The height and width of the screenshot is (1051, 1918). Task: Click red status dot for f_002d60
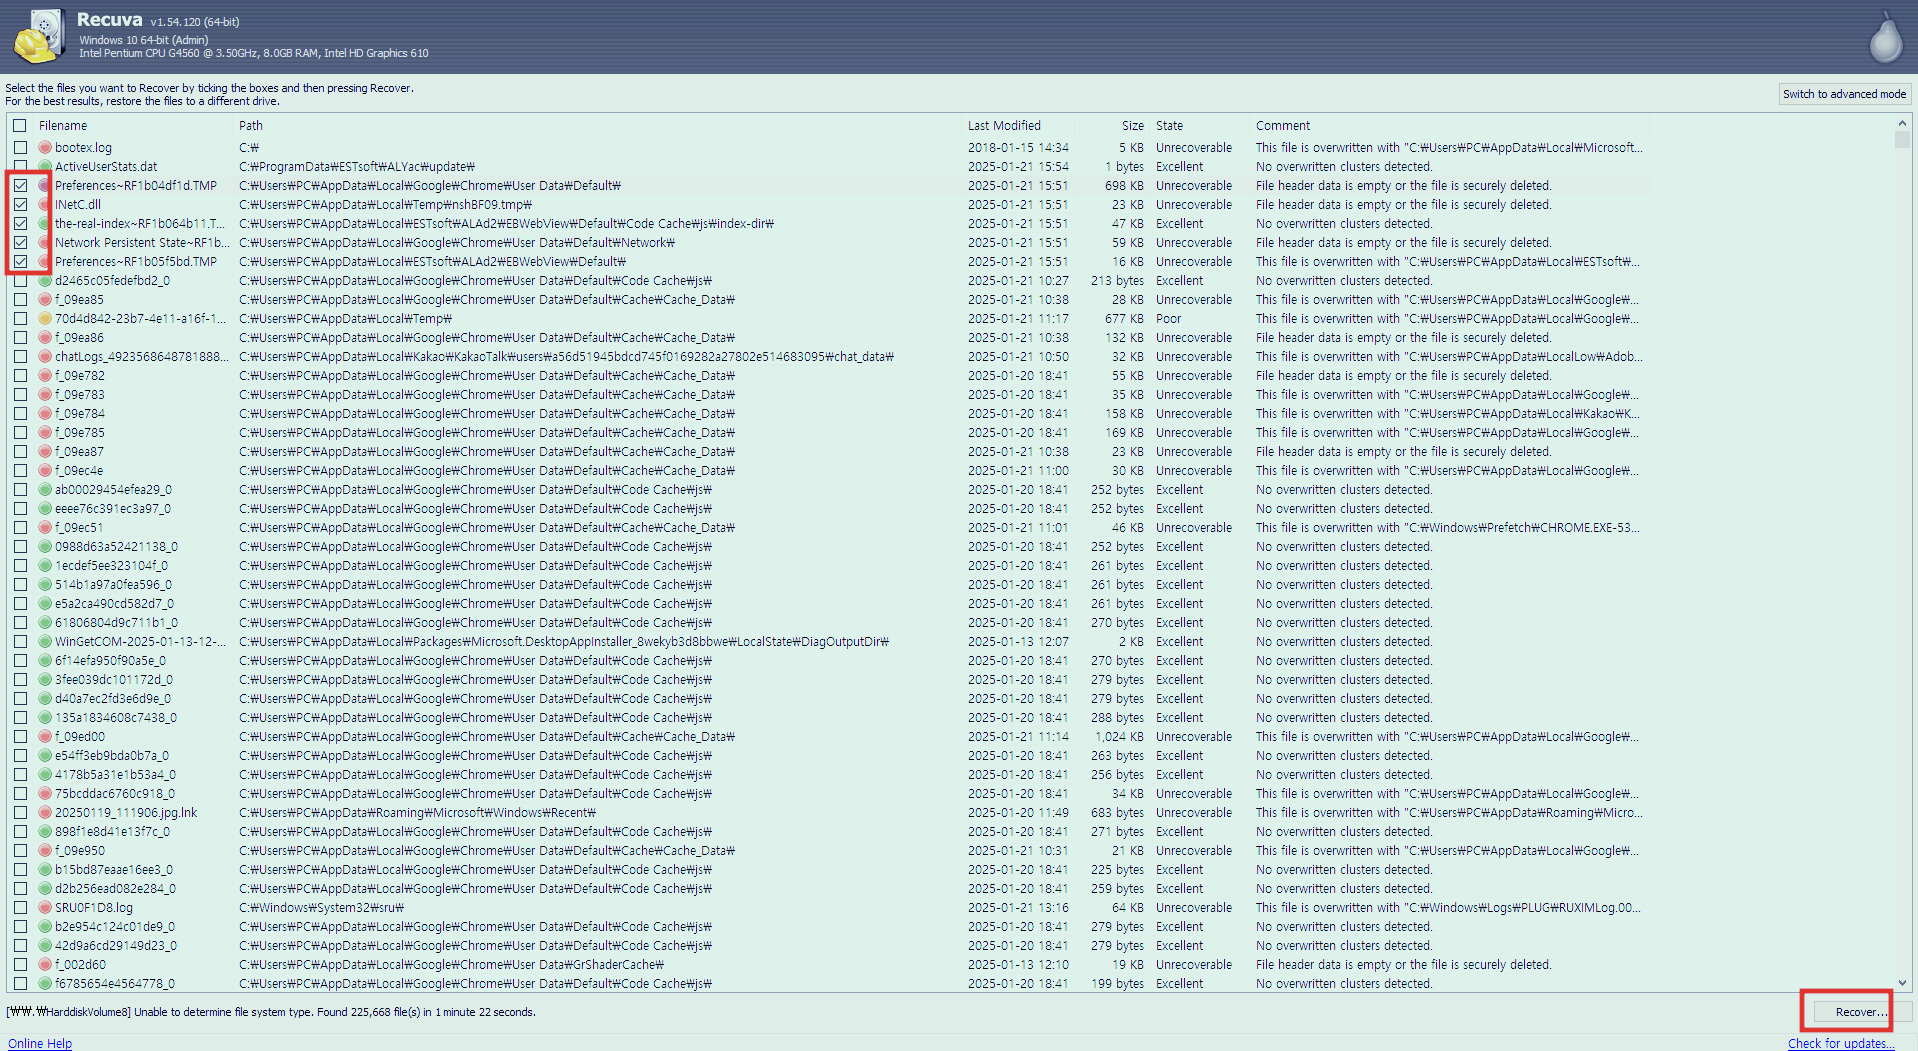click(x=45, y=965)
